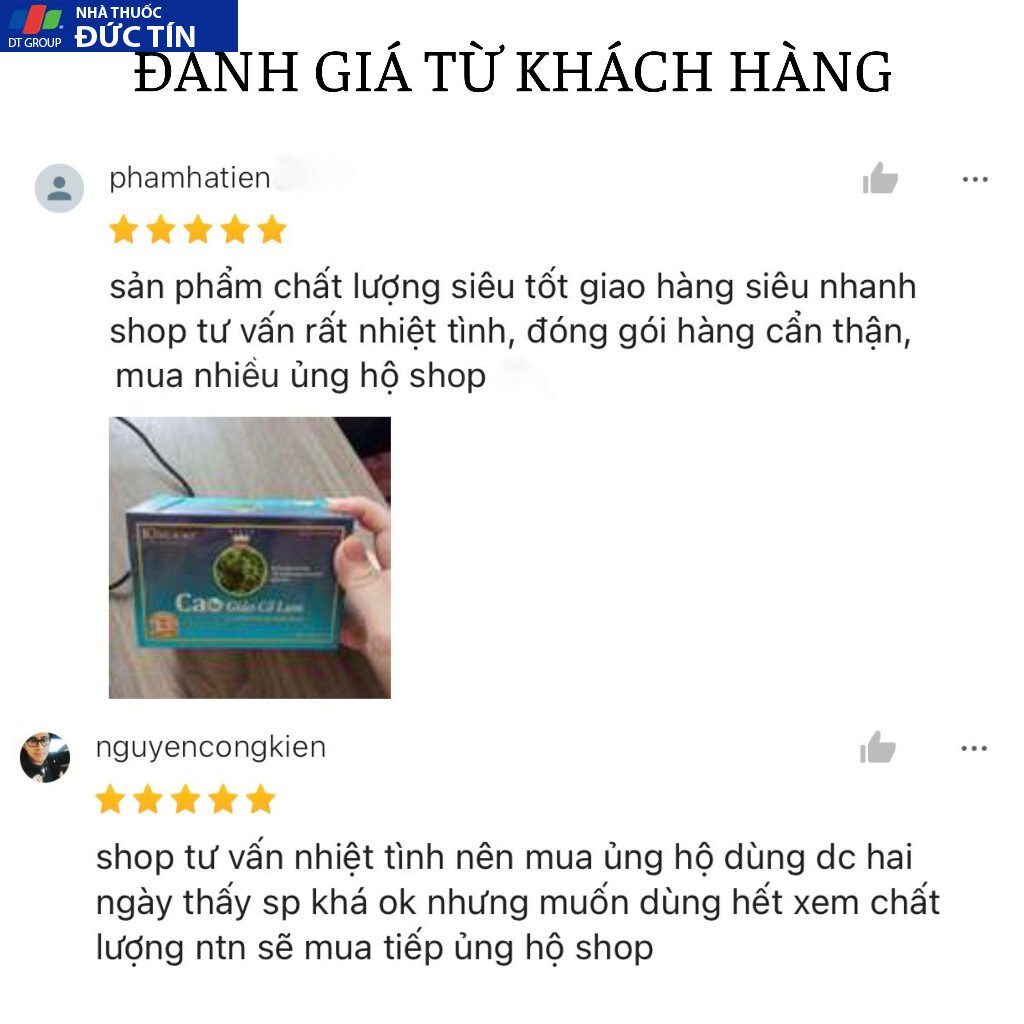1024x1024 pixels.
Task: Click fifth star in phamhatien's rating
Action: 272,230
